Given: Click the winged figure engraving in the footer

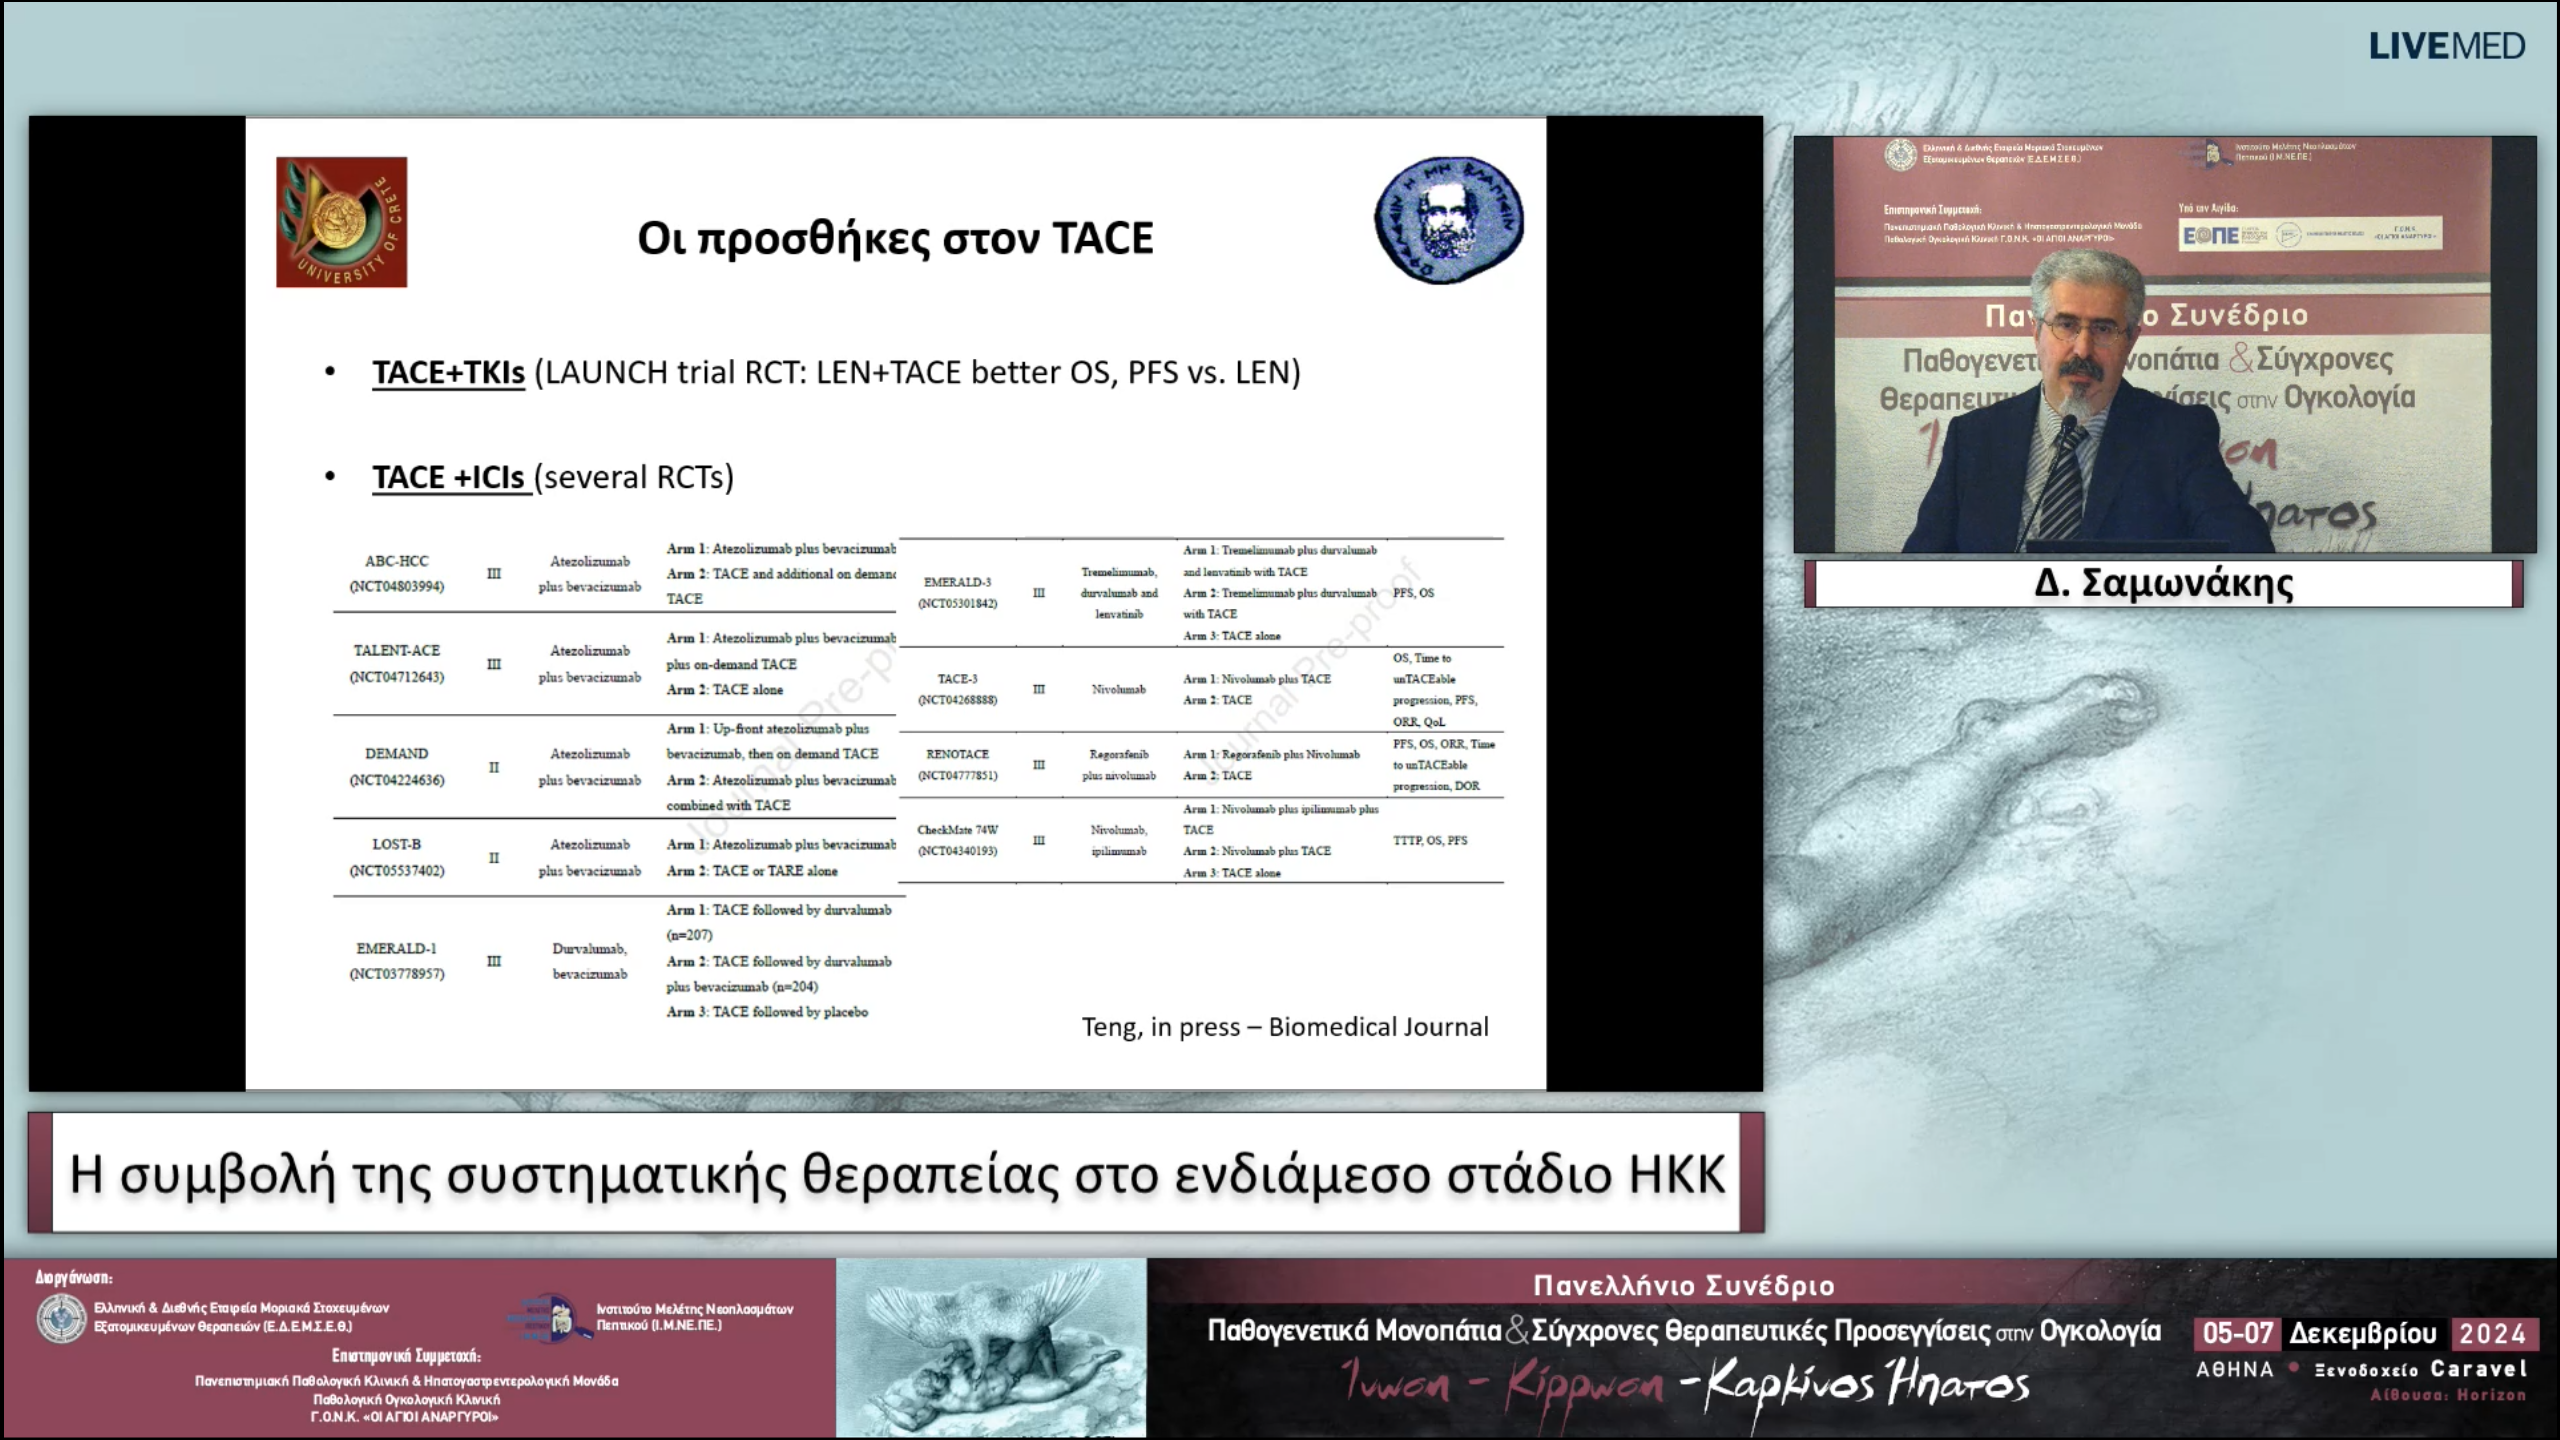Looking at the screenshot, I should (x=991, y=1347).
